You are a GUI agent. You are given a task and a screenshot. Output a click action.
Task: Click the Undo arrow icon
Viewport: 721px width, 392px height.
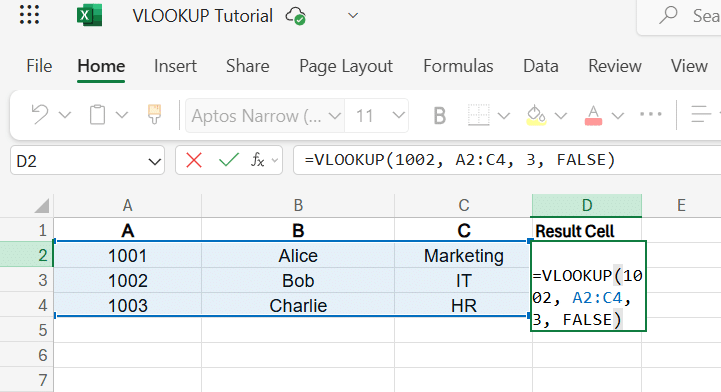click(40, 114)
